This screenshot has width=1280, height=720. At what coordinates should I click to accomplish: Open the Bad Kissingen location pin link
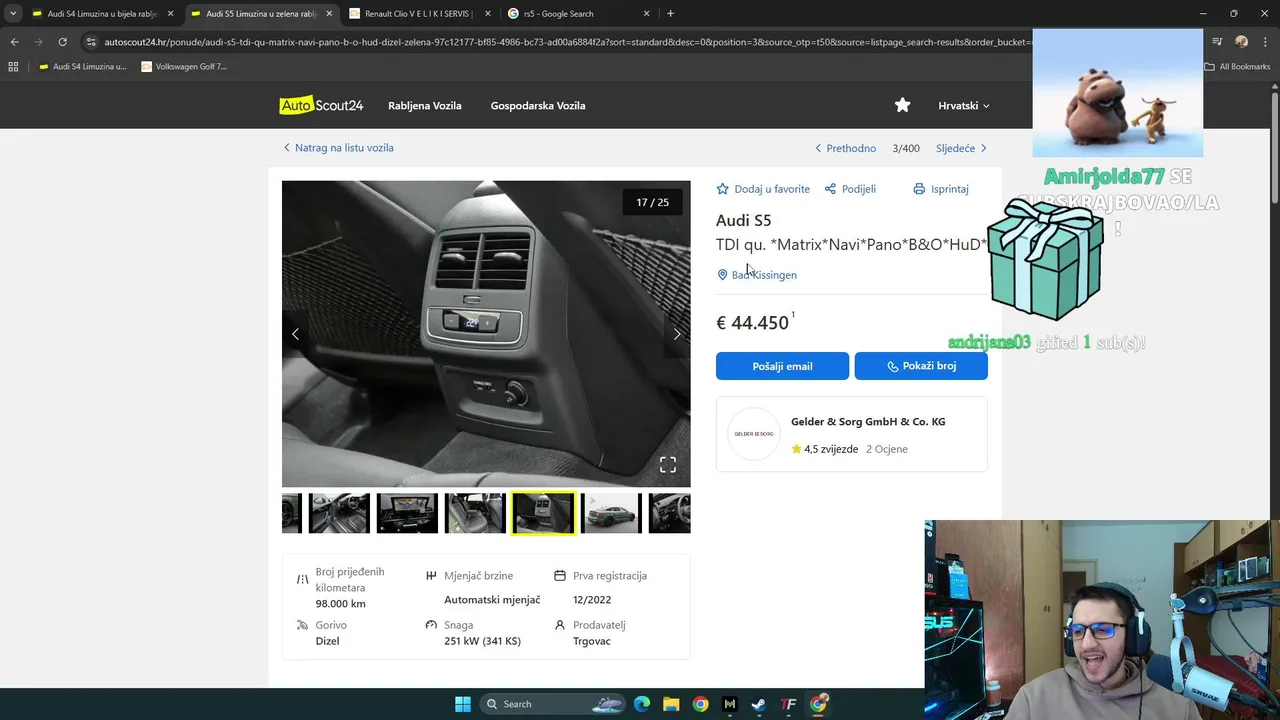tap(757, 275)
